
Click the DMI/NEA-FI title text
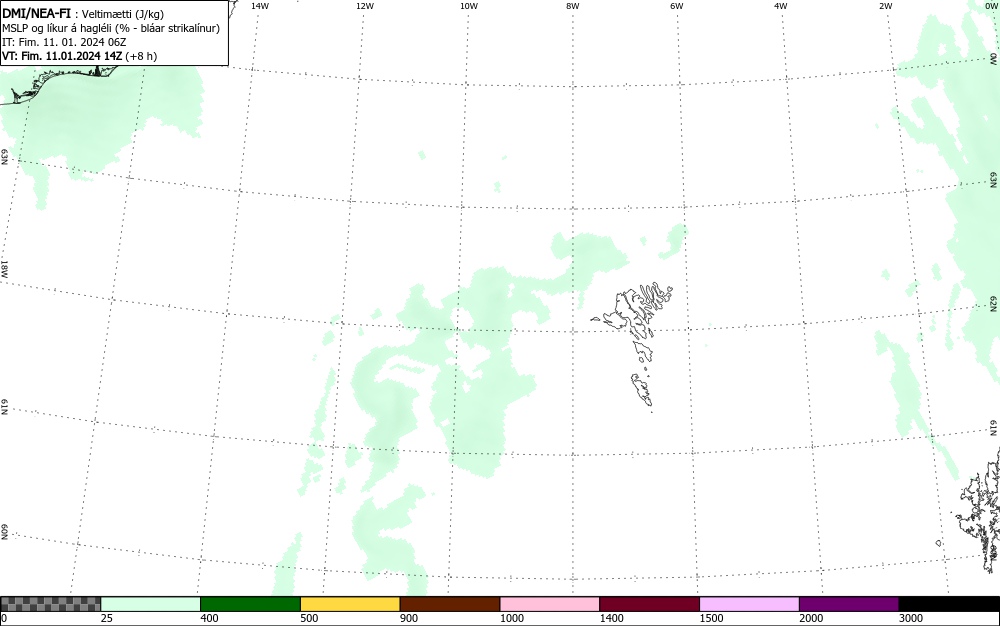36,13
